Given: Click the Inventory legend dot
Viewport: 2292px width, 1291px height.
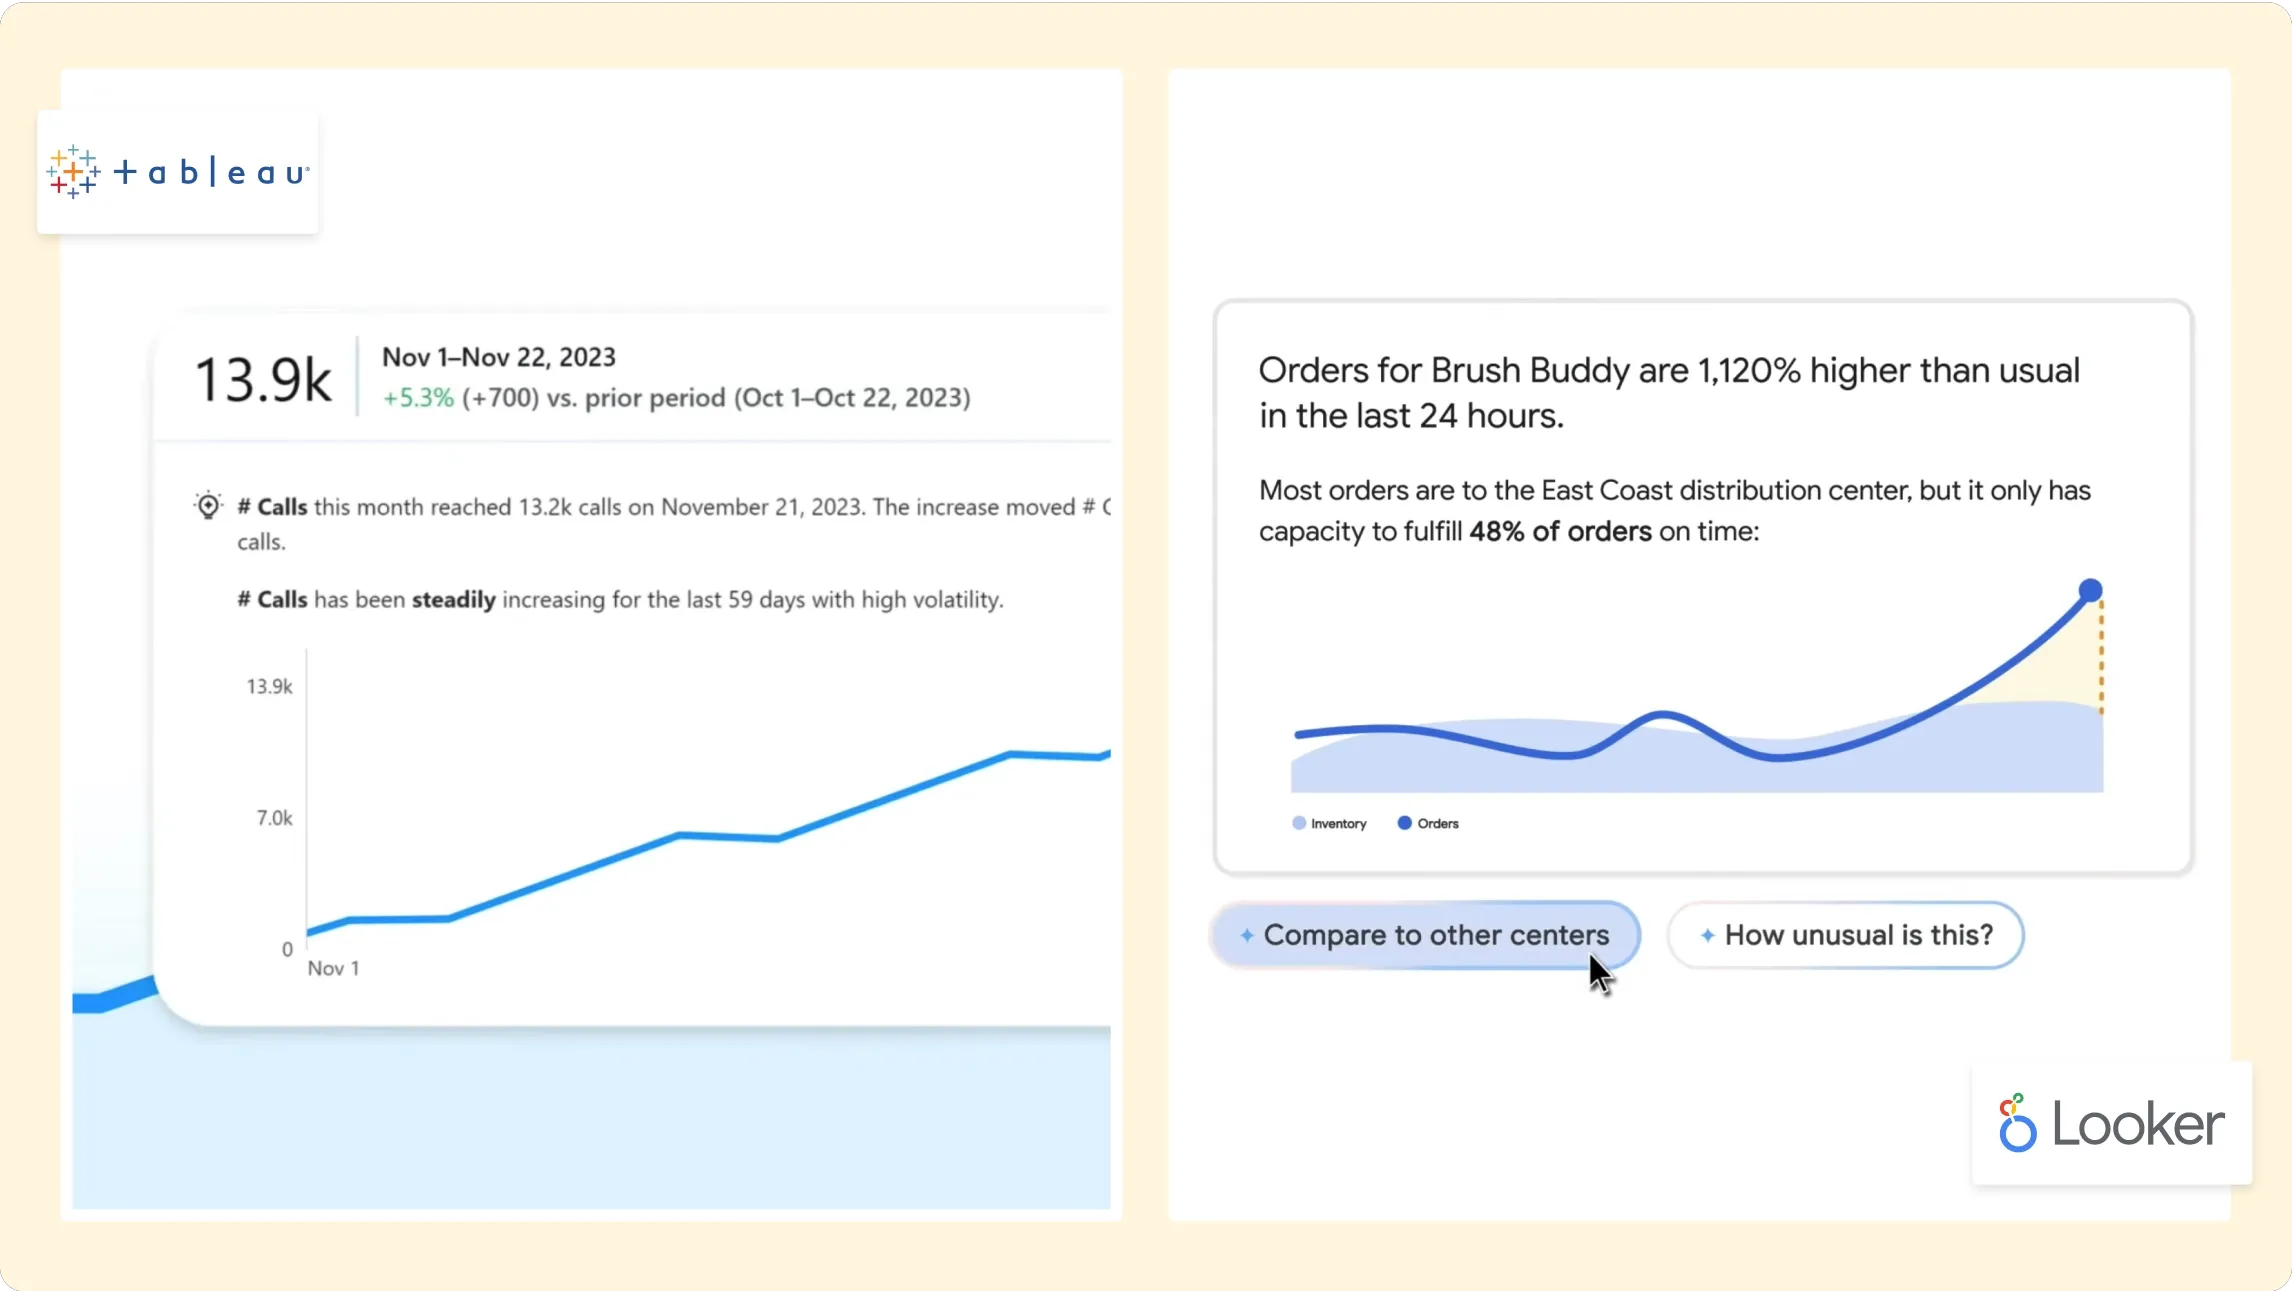Looking at the screenshot, I should point(1299,823).
